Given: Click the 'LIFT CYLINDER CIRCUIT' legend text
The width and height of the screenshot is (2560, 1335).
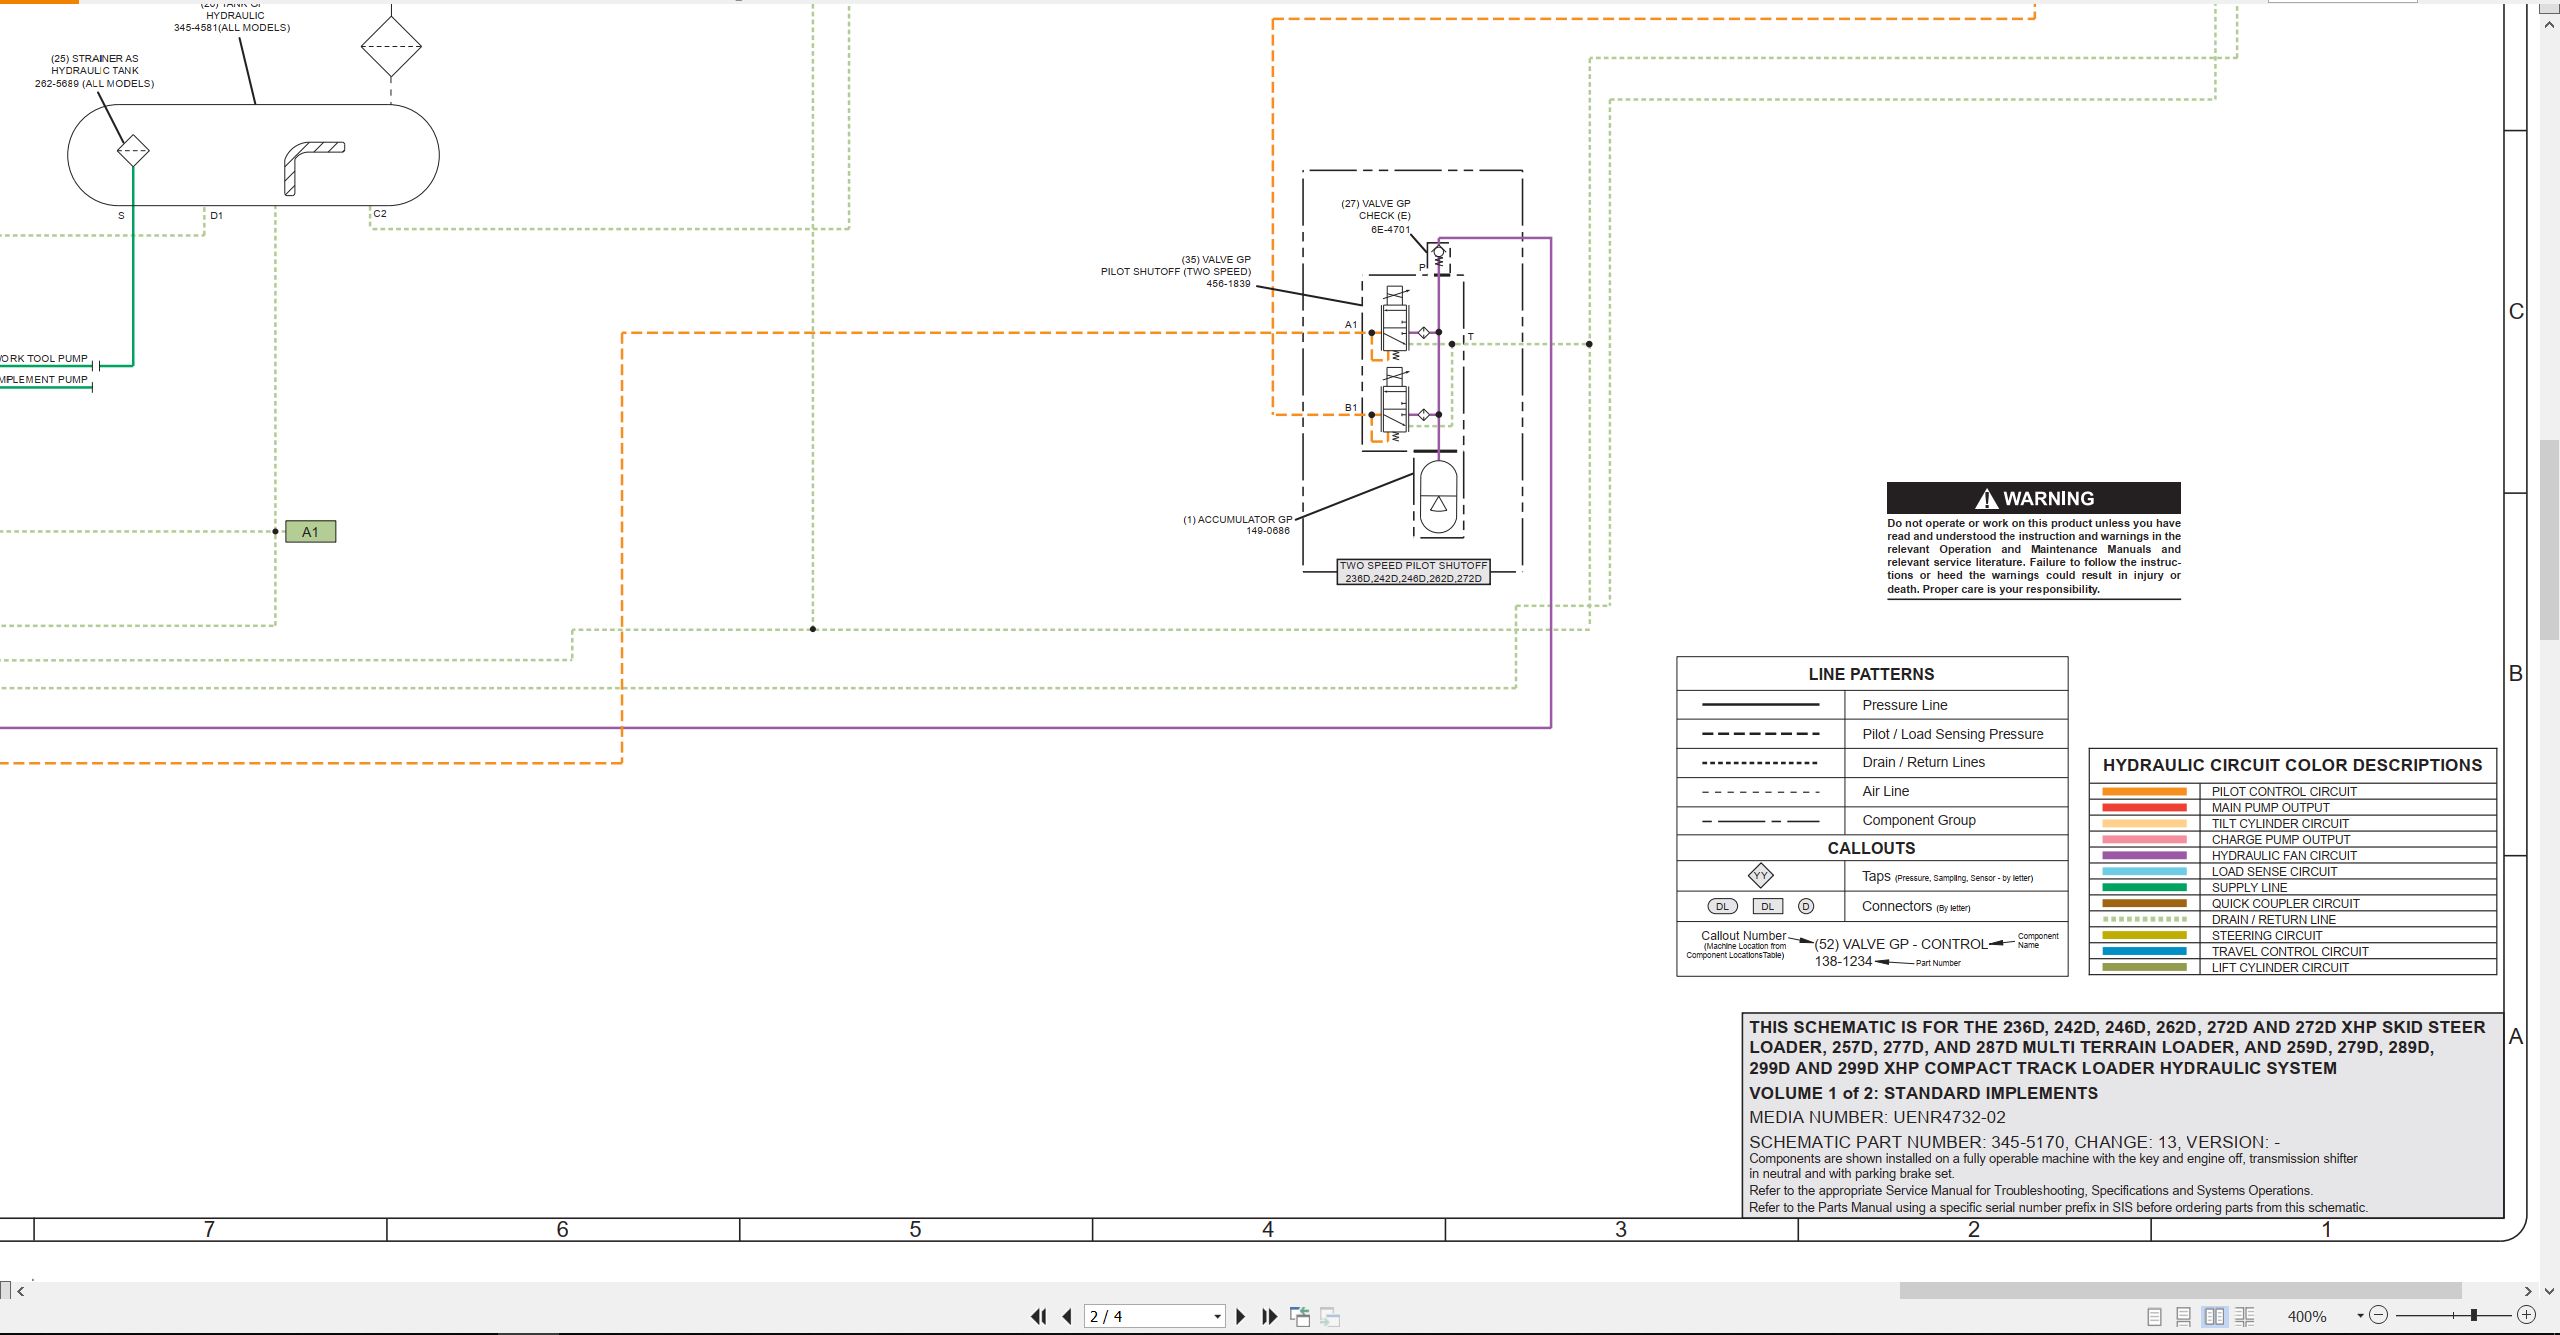Looking at the screenshot, I should [2280, 968].
